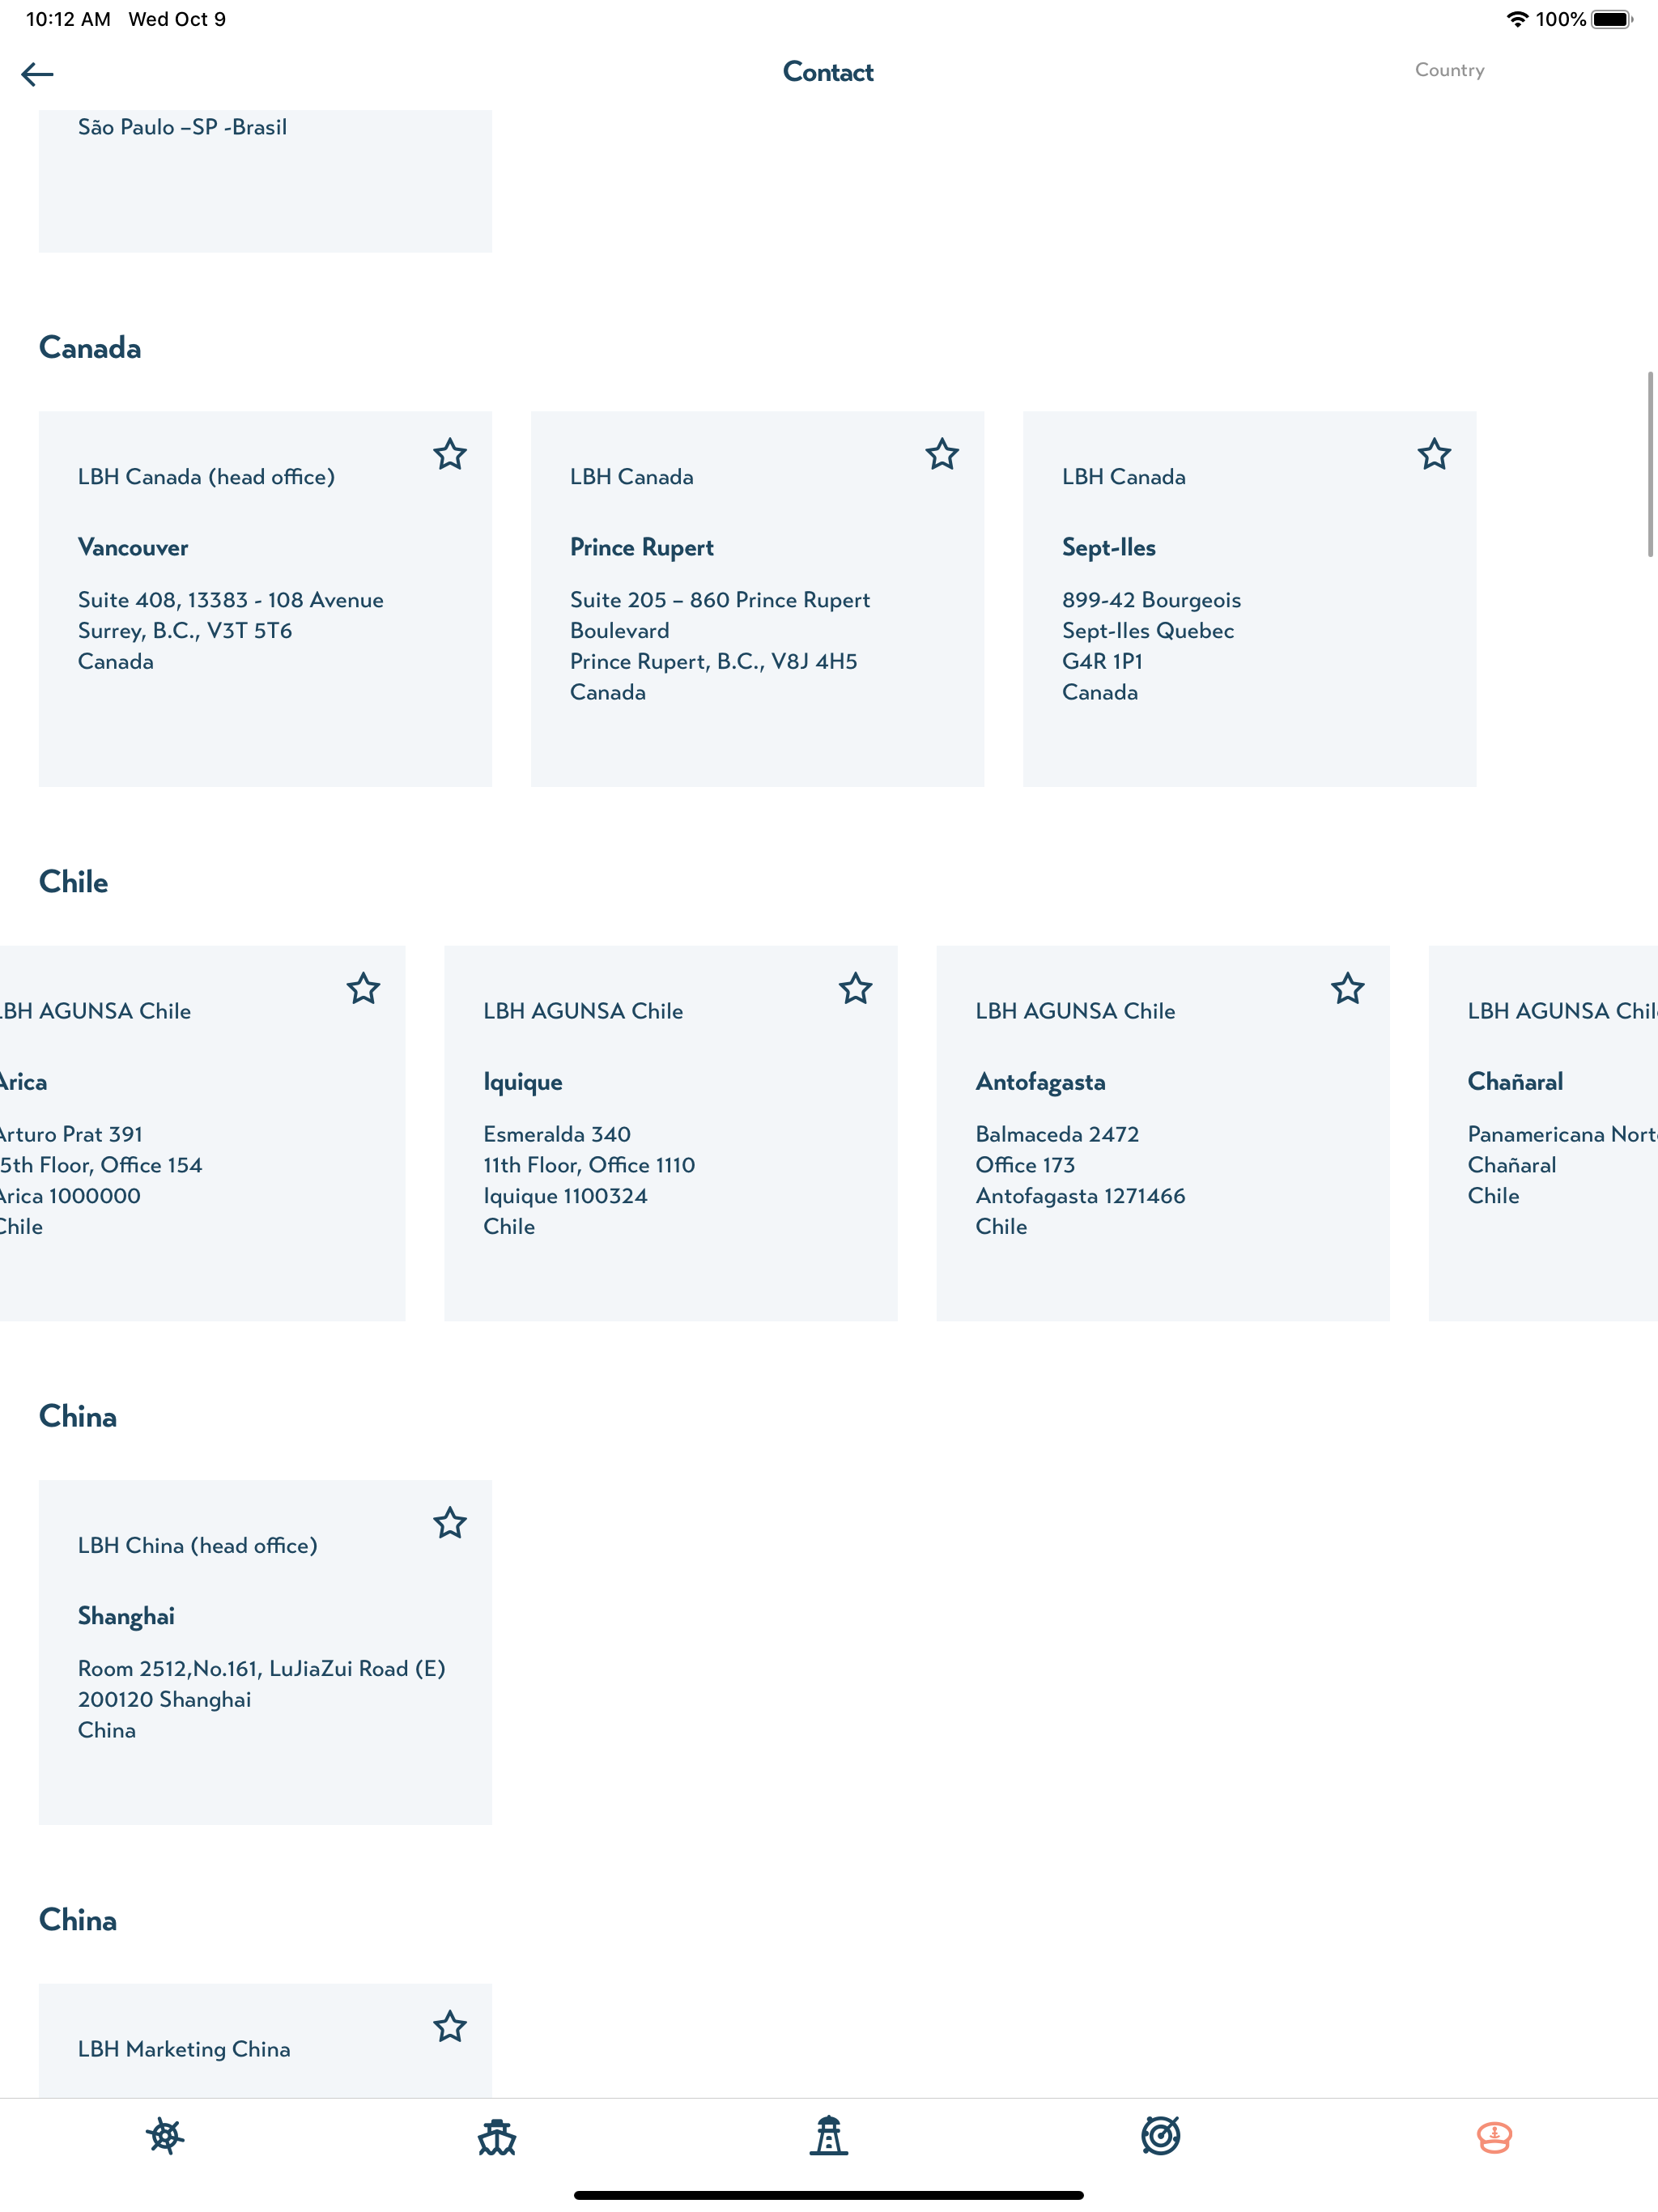Open the Country filter dropdown
1658x2212 pixels.
[x=1449, y=70]
